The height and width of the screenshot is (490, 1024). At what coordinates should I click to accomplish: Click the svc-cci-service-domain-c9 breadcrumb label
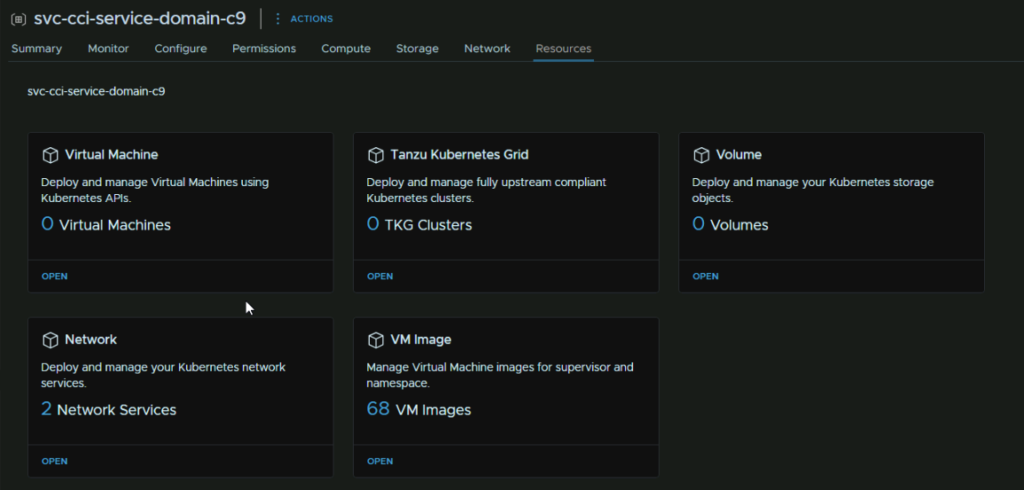pos(96,91)
